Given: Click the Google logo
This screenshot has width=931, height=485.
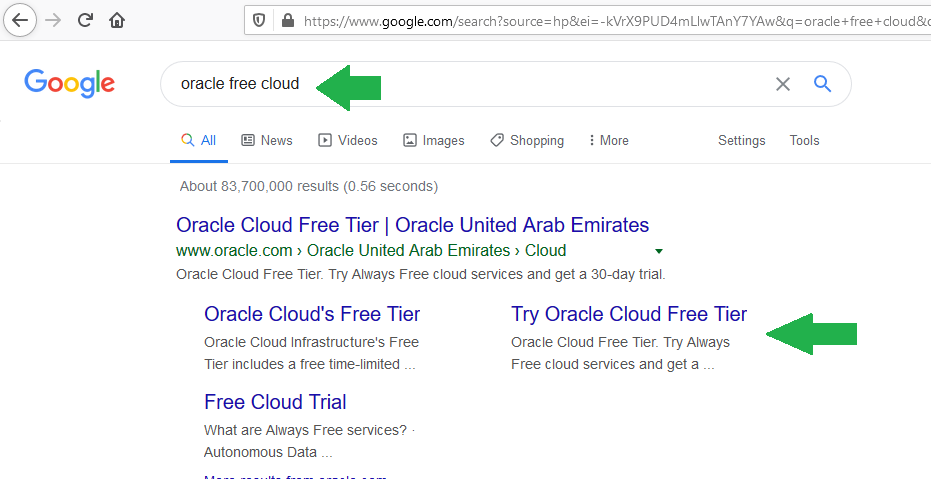Looking at the screenshot, I should click(69, 83).
